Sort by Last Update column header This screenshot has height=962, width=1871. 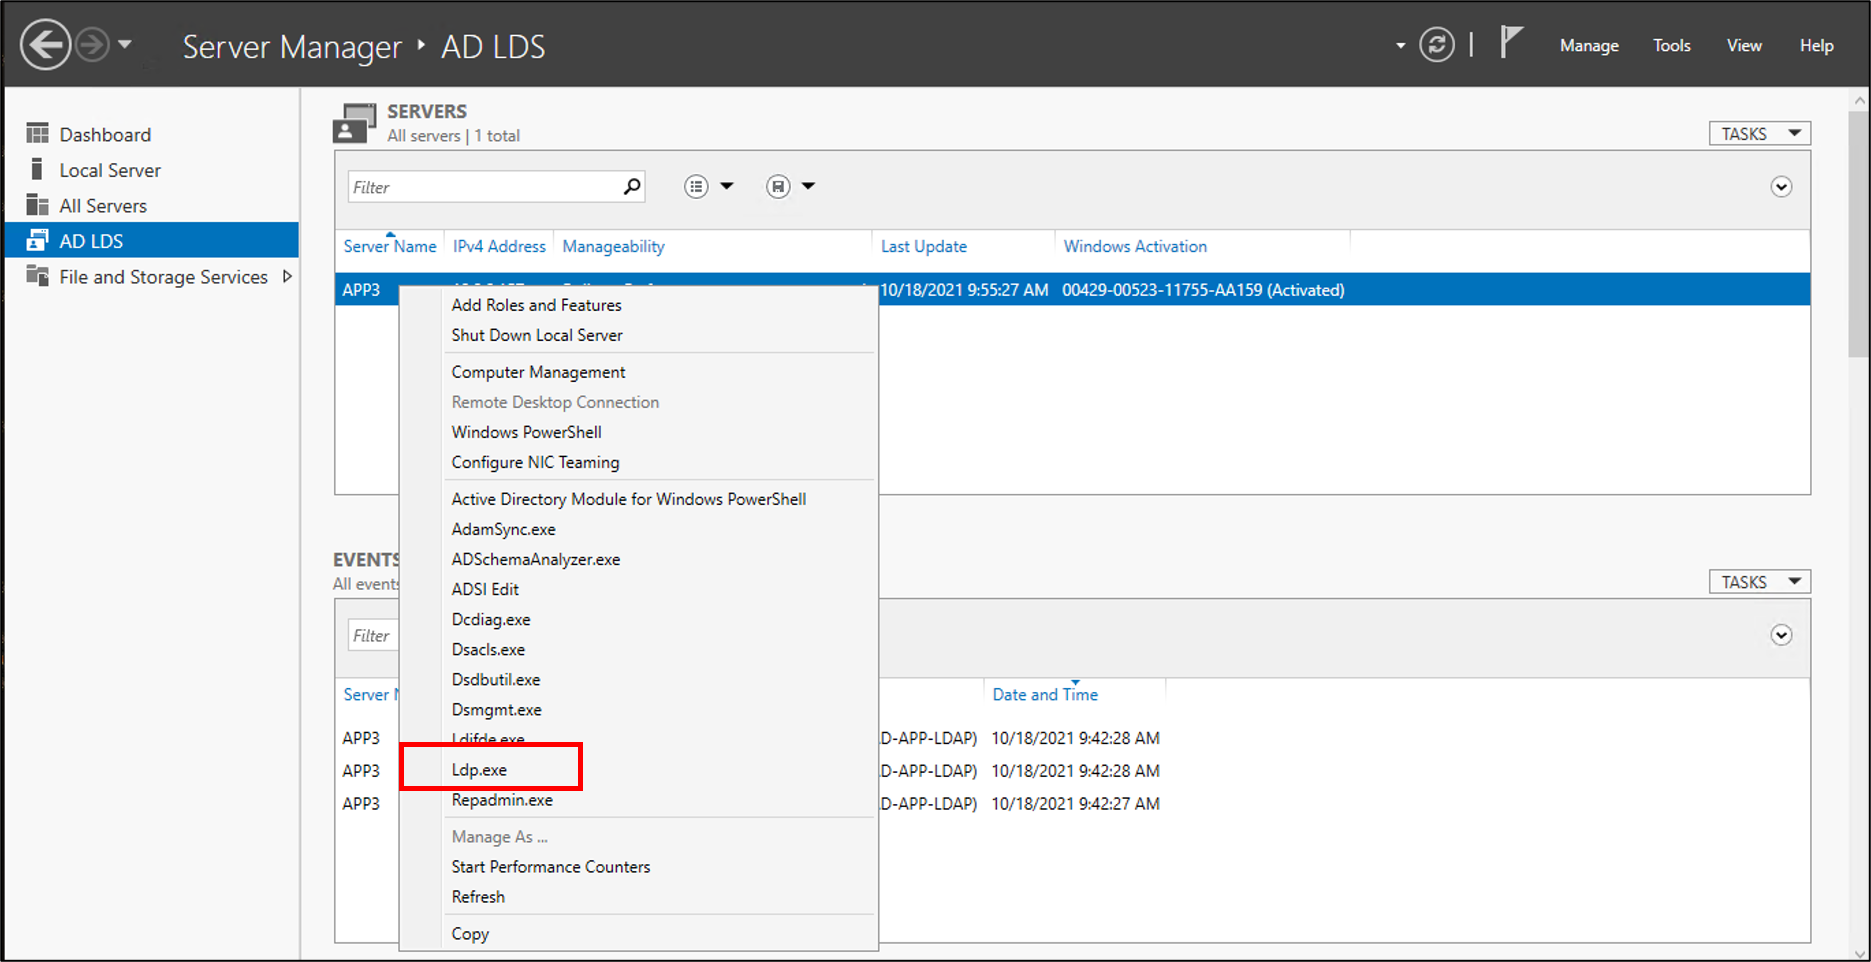coord(923,246)
